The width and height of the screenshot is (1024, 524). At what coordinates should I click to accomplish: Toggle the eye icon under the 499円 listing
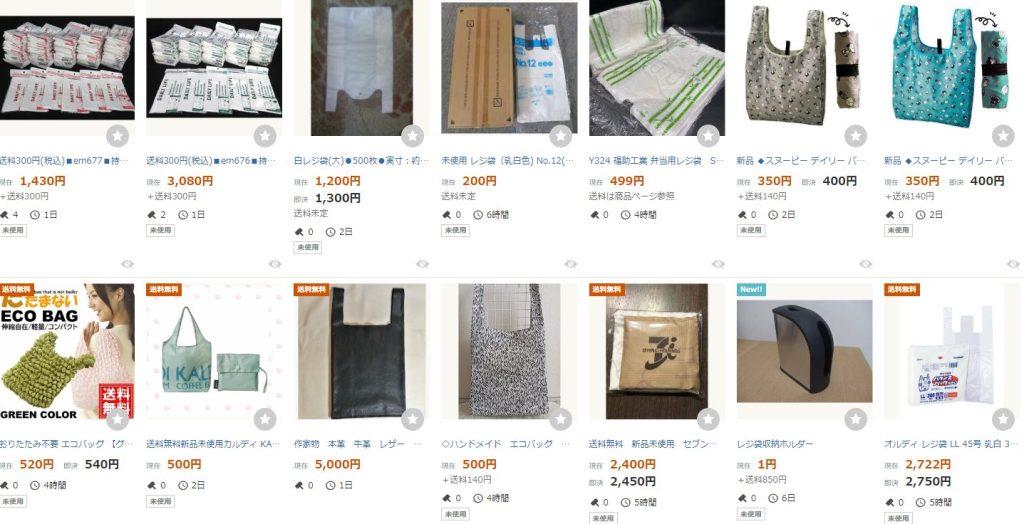pyautogui.click(x=718, y=264)
